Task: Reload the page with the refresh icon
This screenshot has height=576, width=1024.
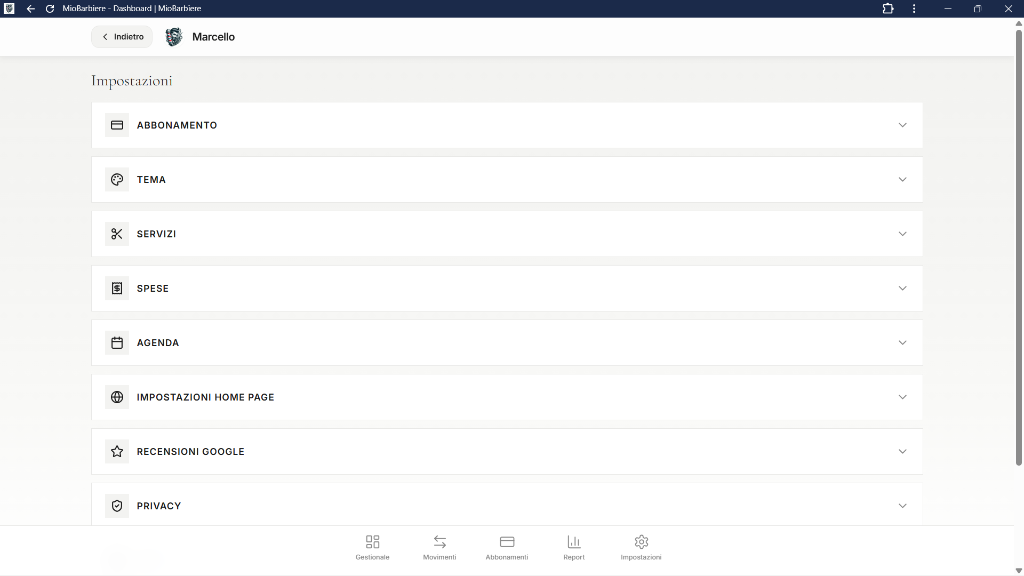Action: click(x=50, y=8)
